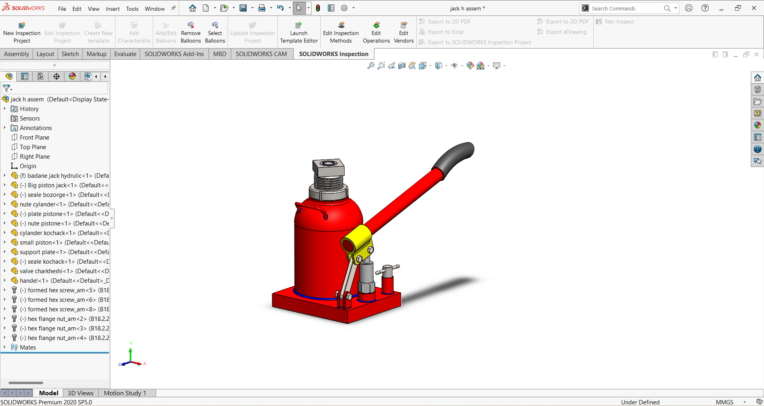Expand the small piston<1> component
The width and height of the screenshot is (764, 406).
5,242
